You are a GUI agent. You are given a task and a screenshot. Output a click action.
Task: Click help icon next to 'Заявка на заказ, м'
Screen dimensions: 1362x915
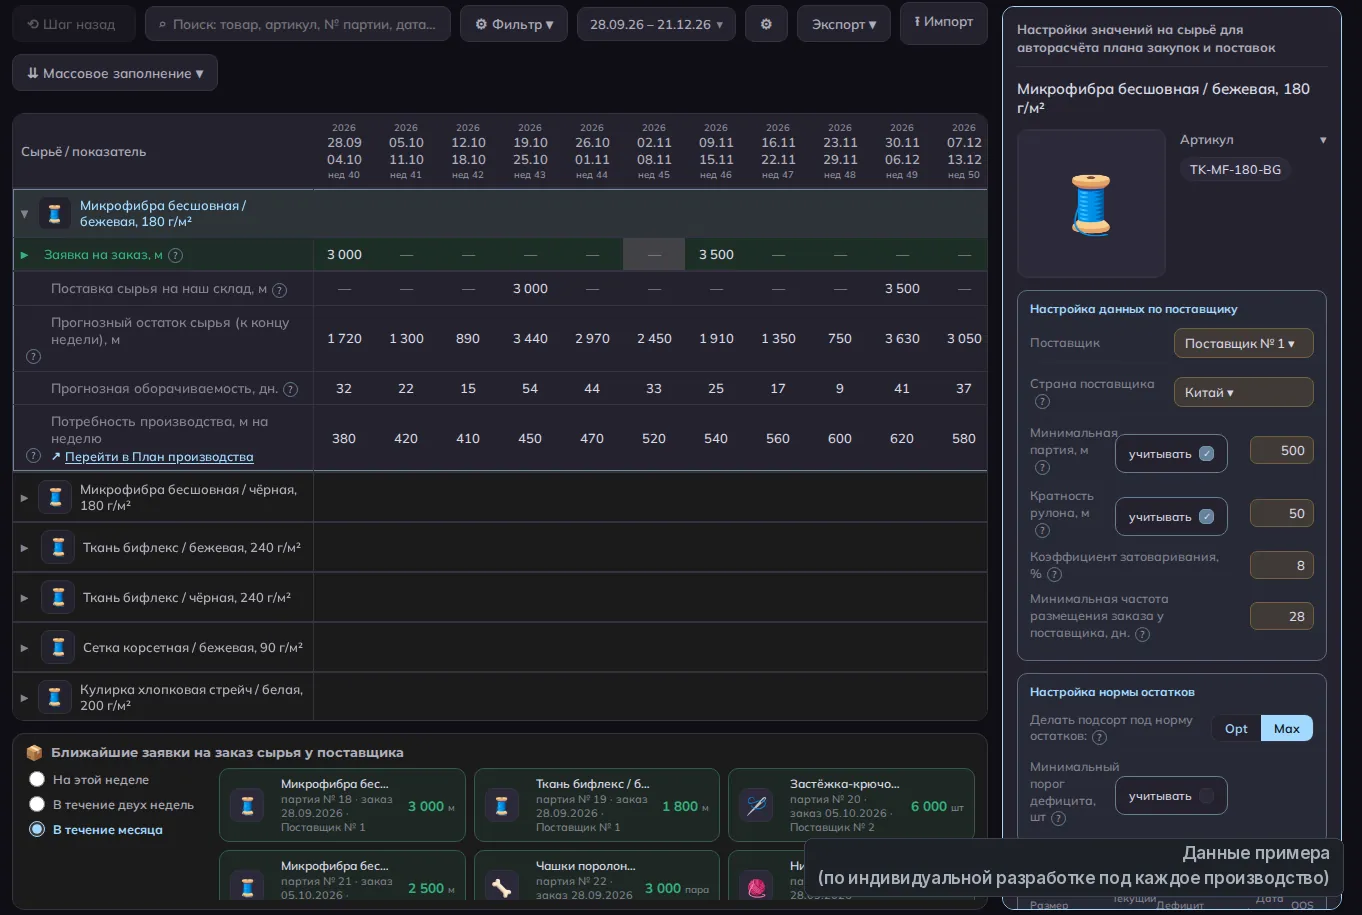[x=176, y=255]
